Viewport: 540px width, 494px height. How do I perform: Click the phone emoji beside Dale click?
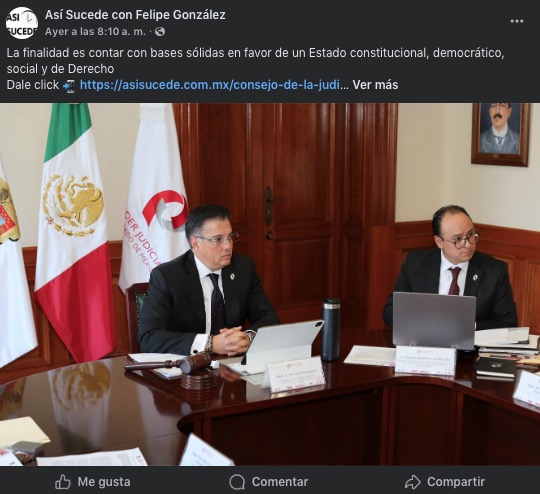pos(69,85)
